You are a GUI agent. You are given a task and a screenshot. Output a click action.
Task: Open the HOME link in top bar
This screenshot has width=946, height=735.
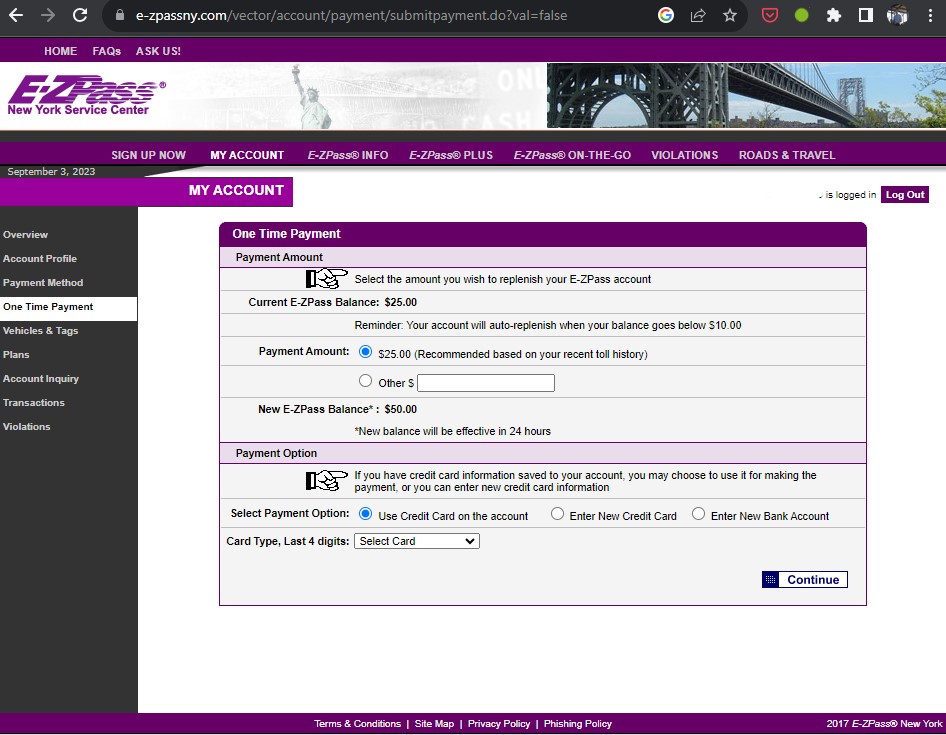[60, 51]
